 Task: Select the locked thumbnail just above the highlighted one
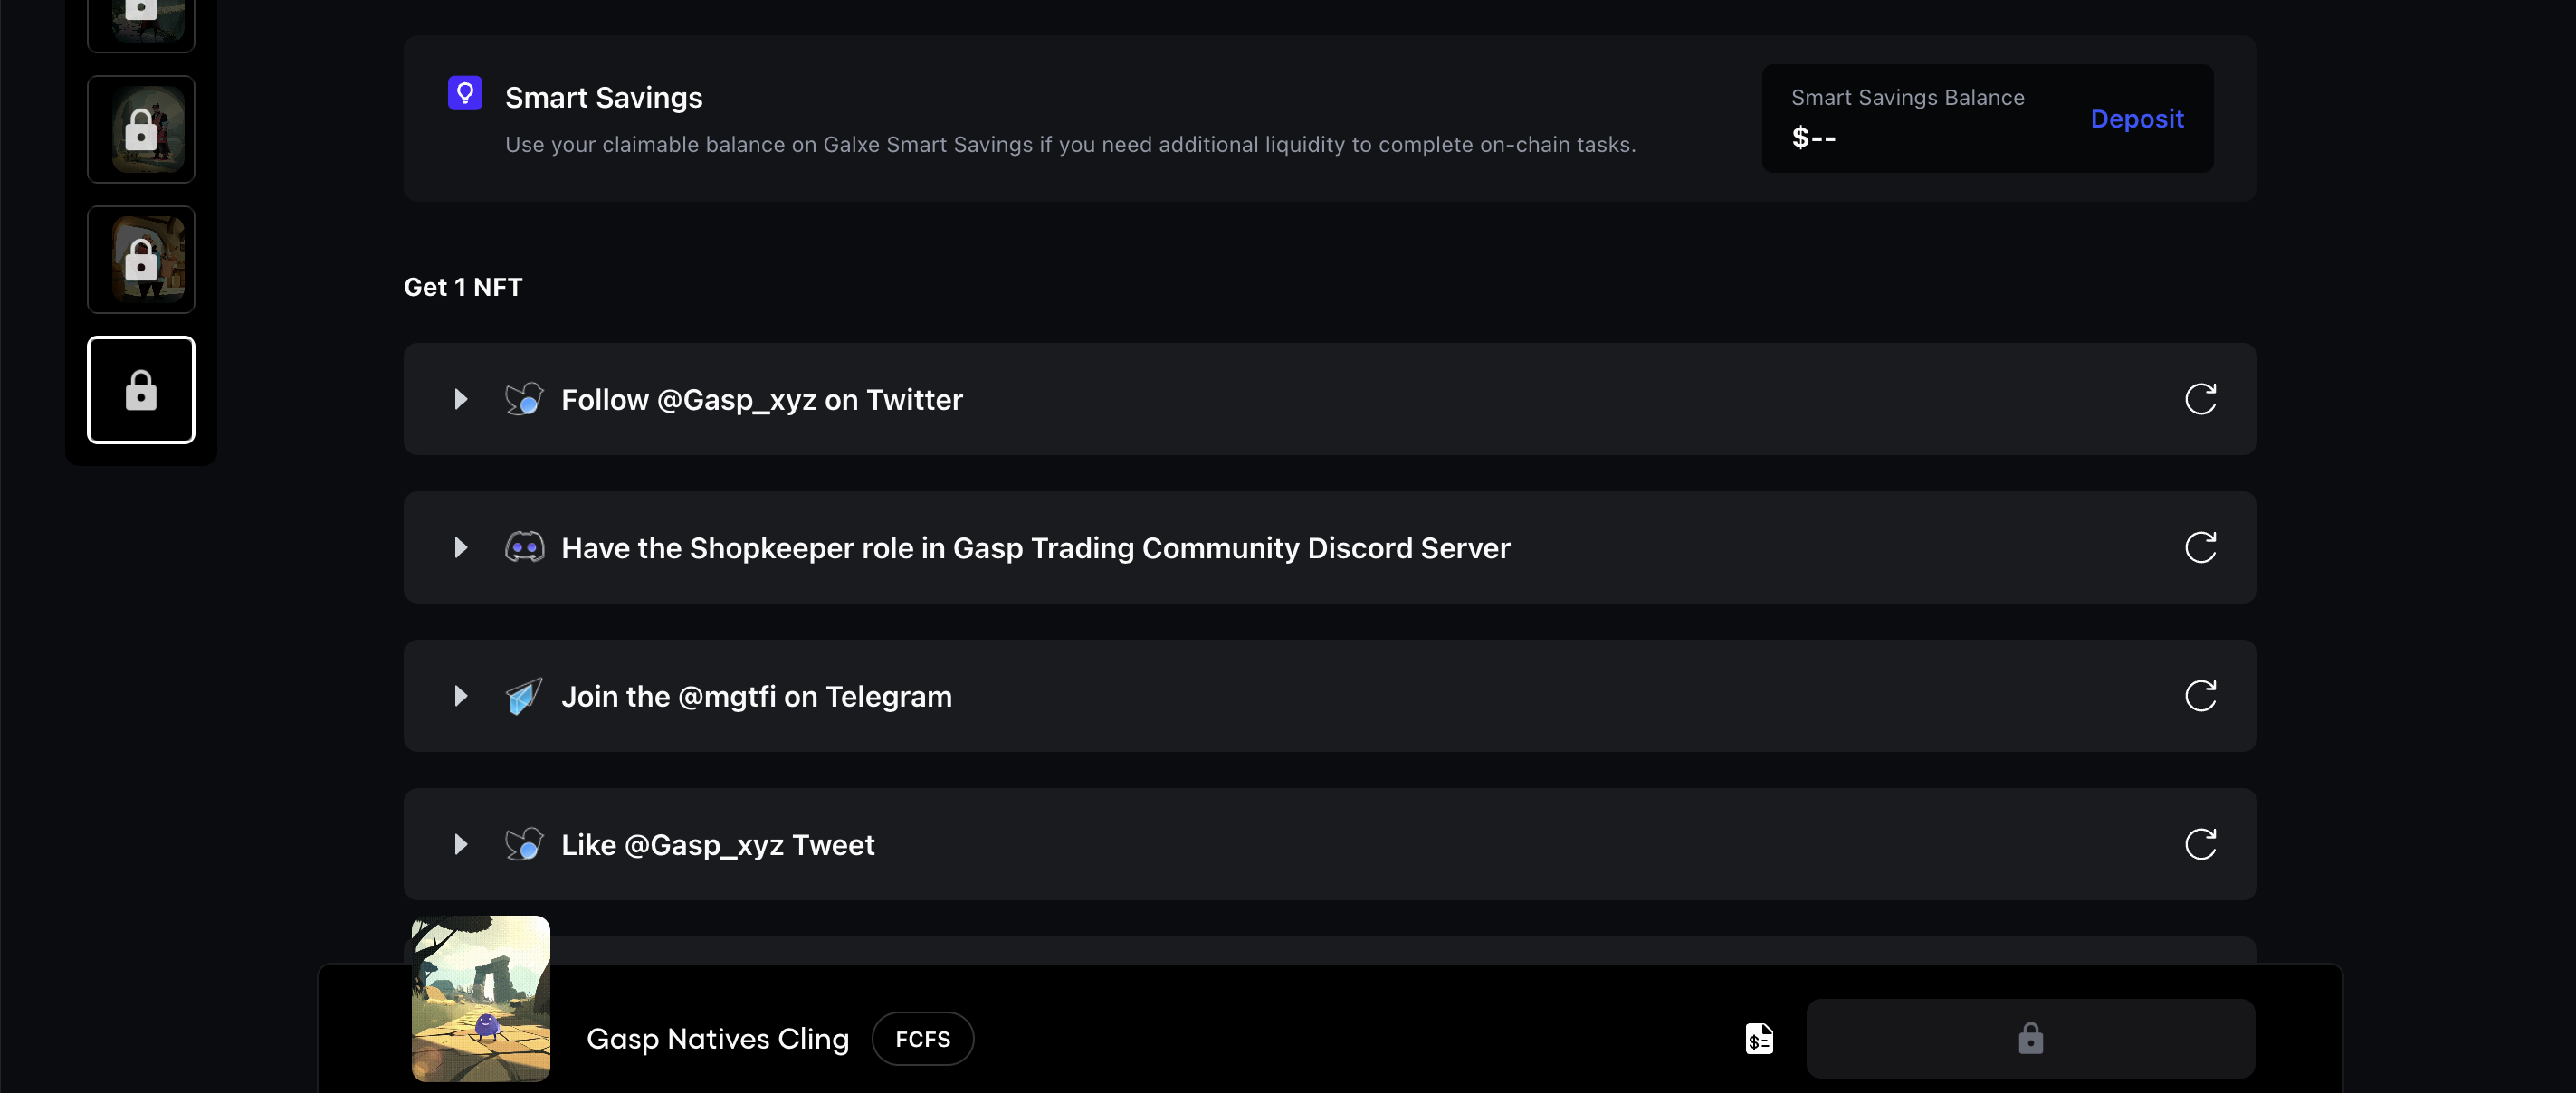141,260
